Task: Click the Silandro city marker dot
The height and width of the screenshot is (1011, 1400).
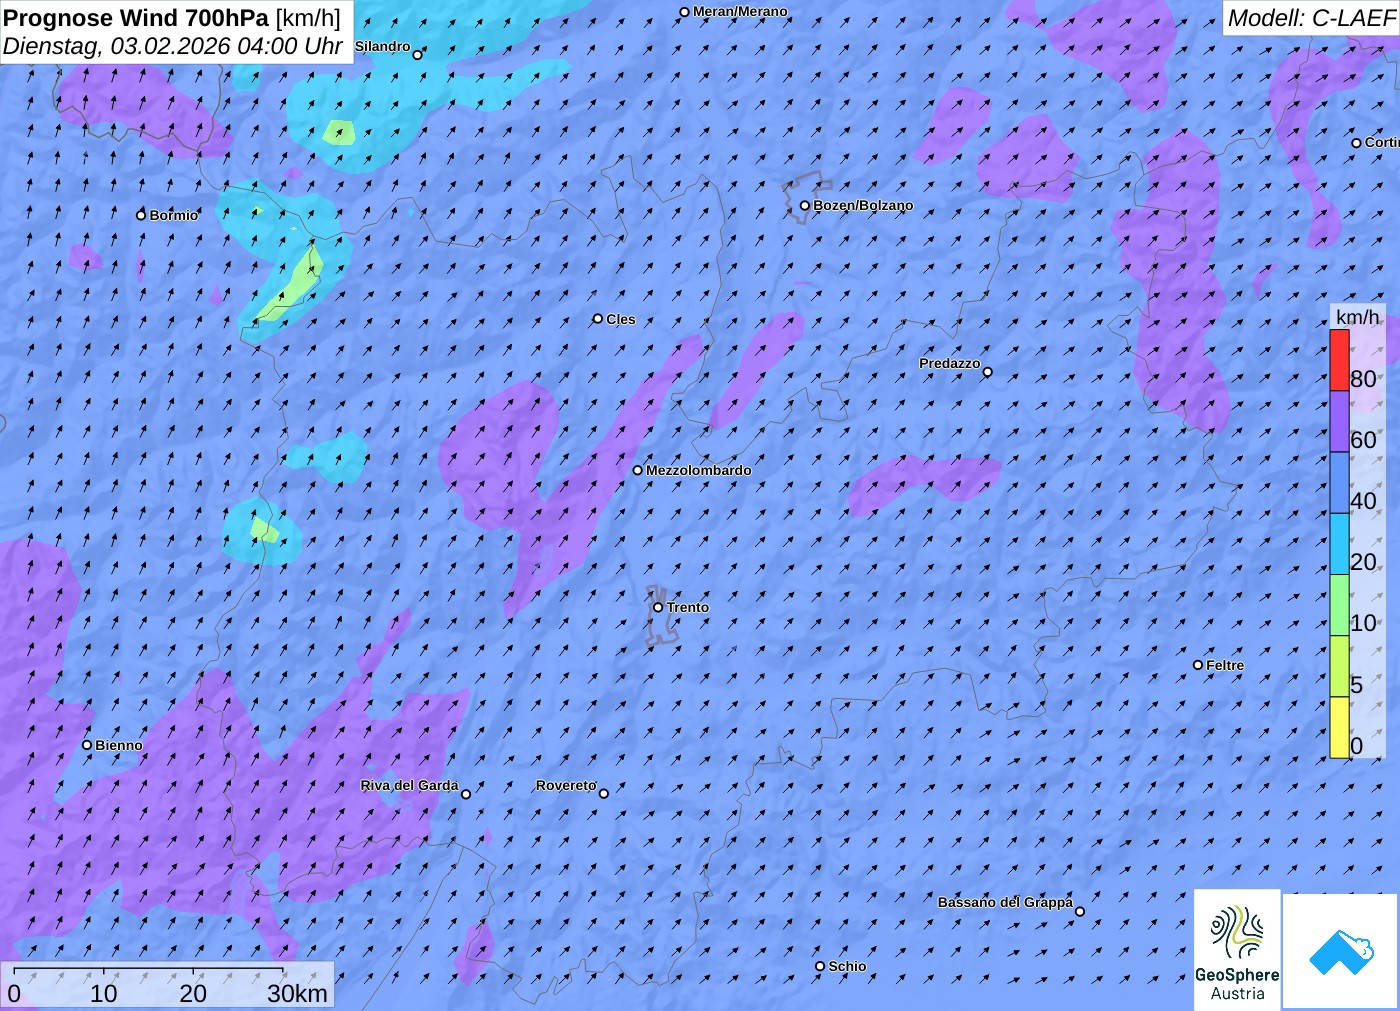Action: [418, 55]
